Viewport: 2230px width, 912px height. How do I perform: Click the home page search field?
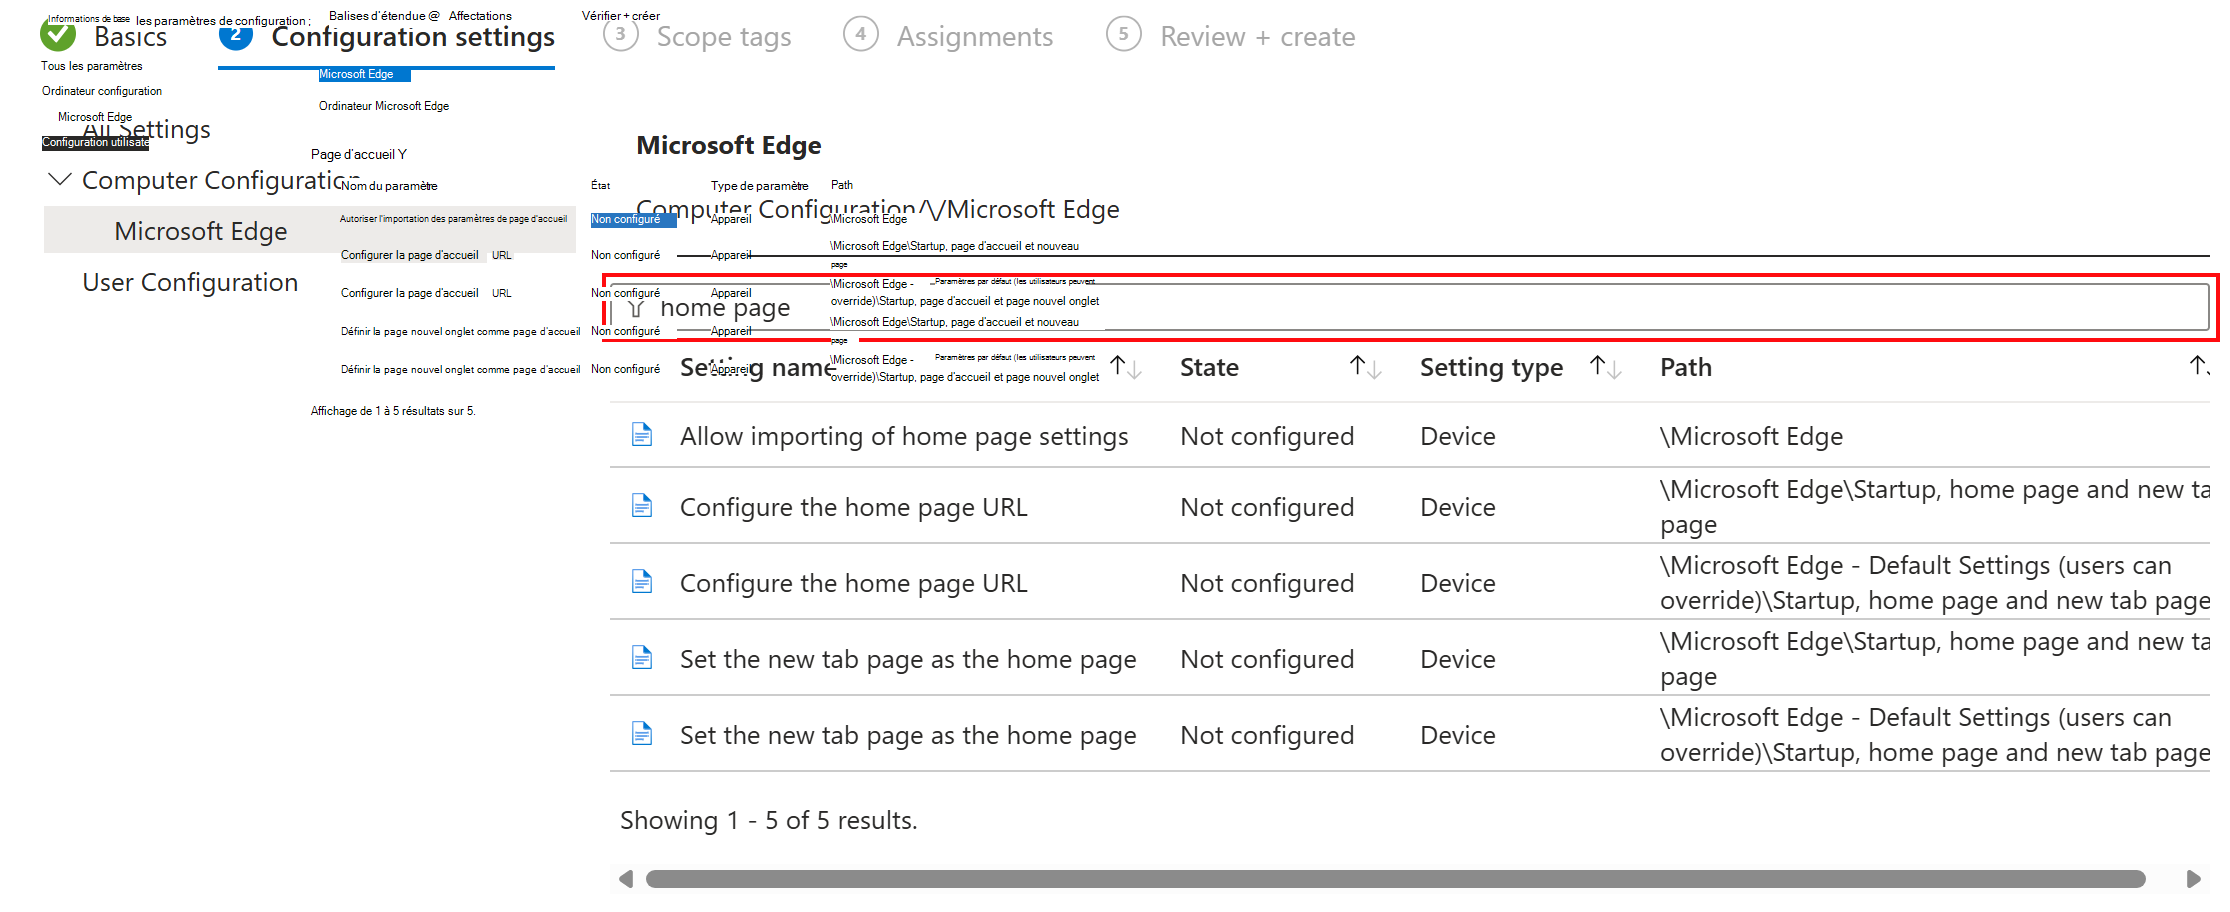[x=1409, y=308]
